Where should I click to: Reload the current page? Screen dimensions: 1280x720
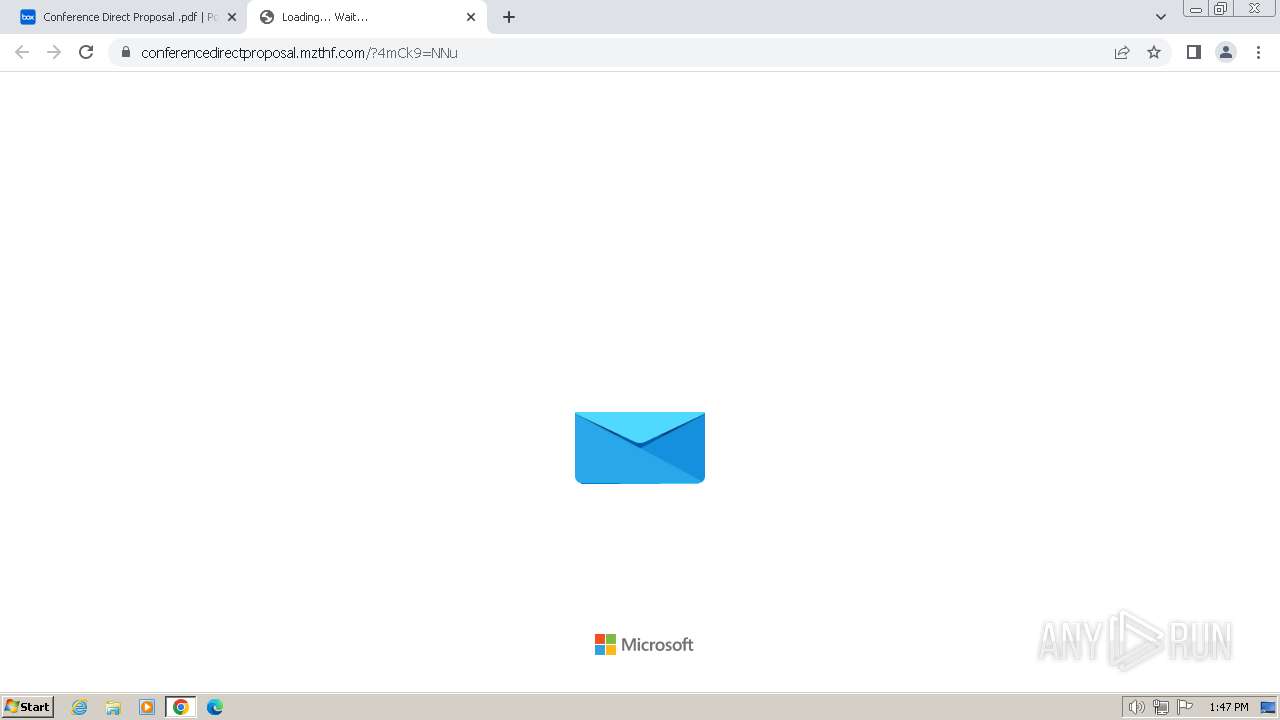[x=86, y=52]
